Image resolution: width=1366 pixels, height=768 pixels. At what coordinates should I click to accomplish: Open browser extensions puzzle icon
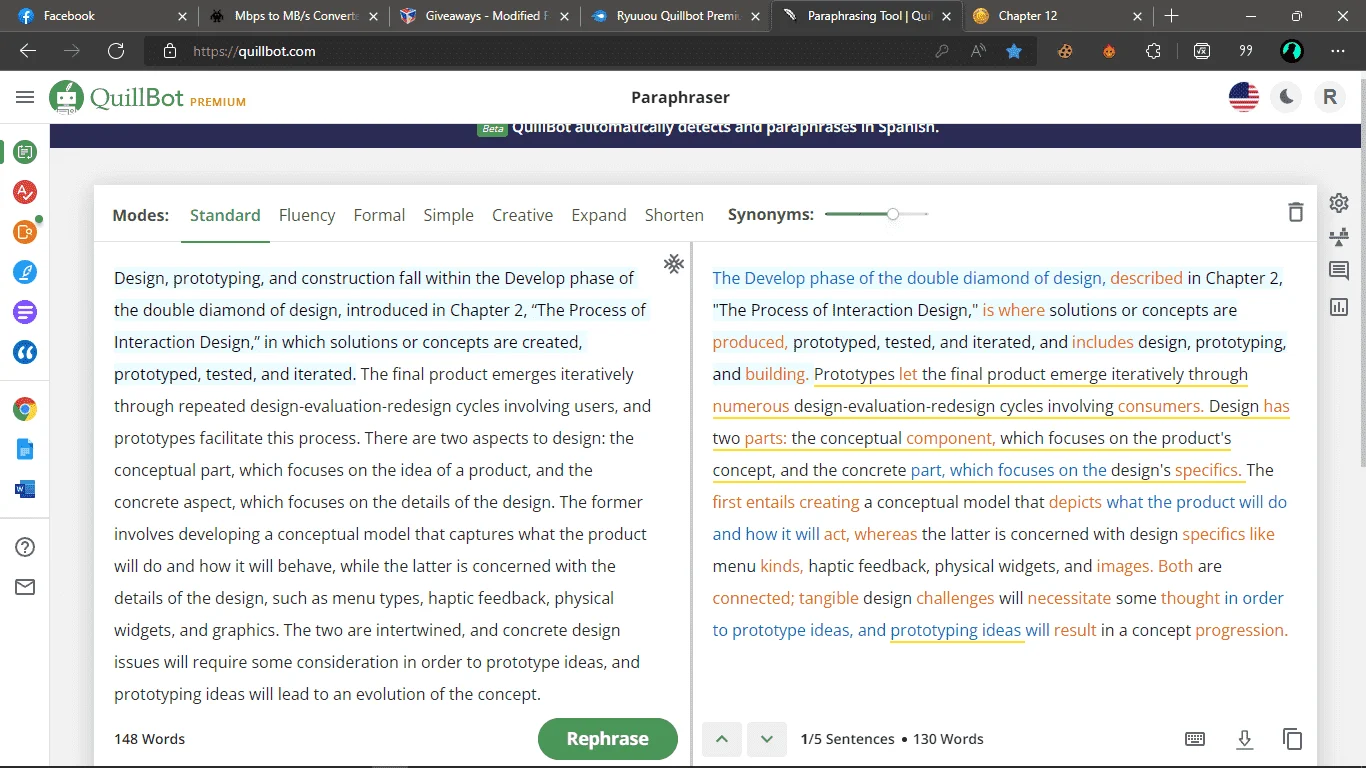[x=1154, y=51]
